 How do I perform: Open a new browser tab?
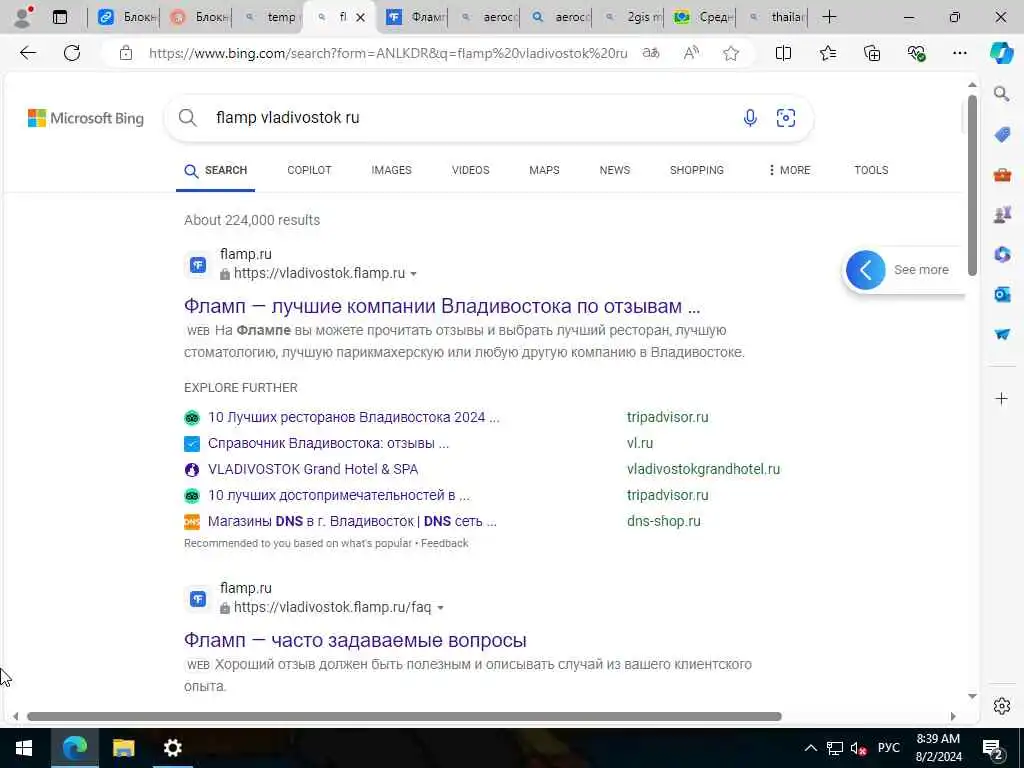pos(829,17)
